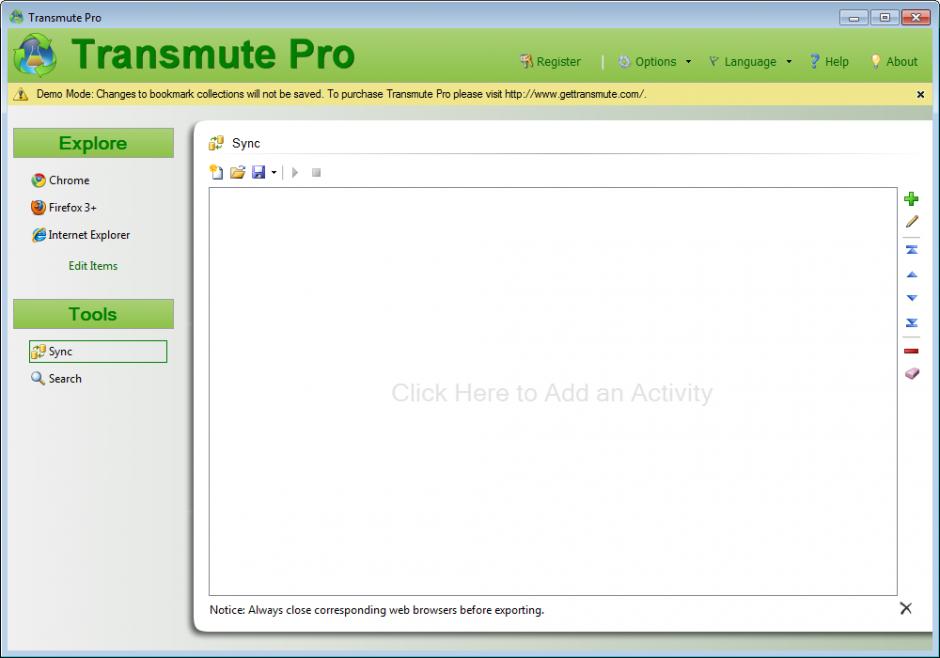Move activity down one step

pyautogui.click(x=912, y=298)
